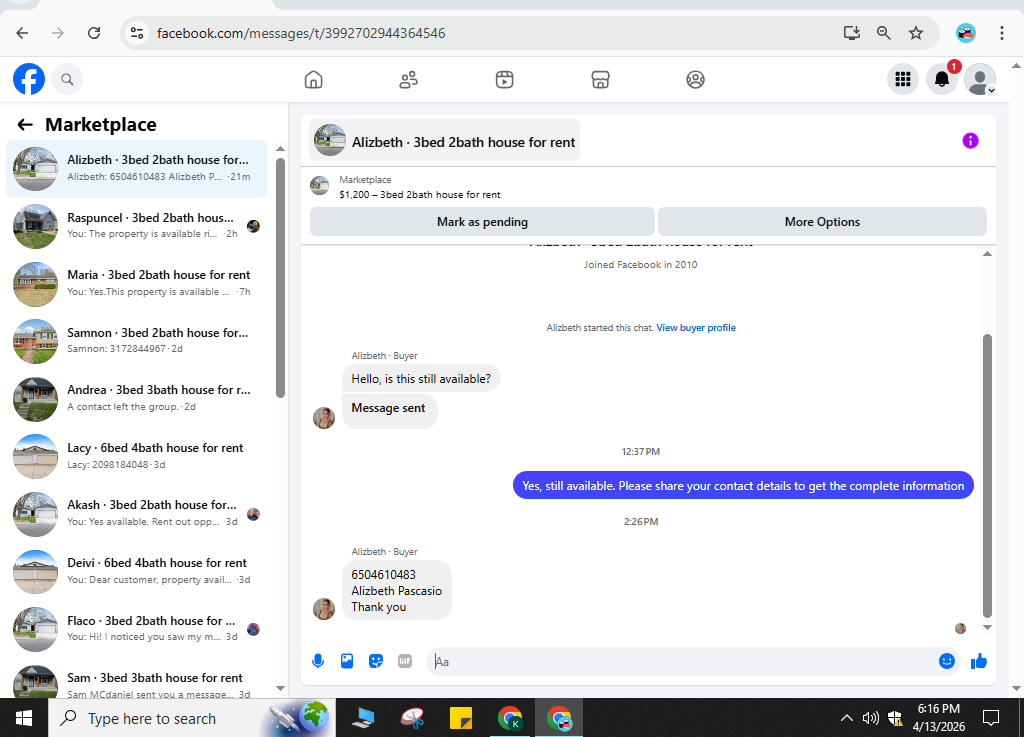Send a thumbs-up like
Screen dimensions: 1024x737
(978, 661)
